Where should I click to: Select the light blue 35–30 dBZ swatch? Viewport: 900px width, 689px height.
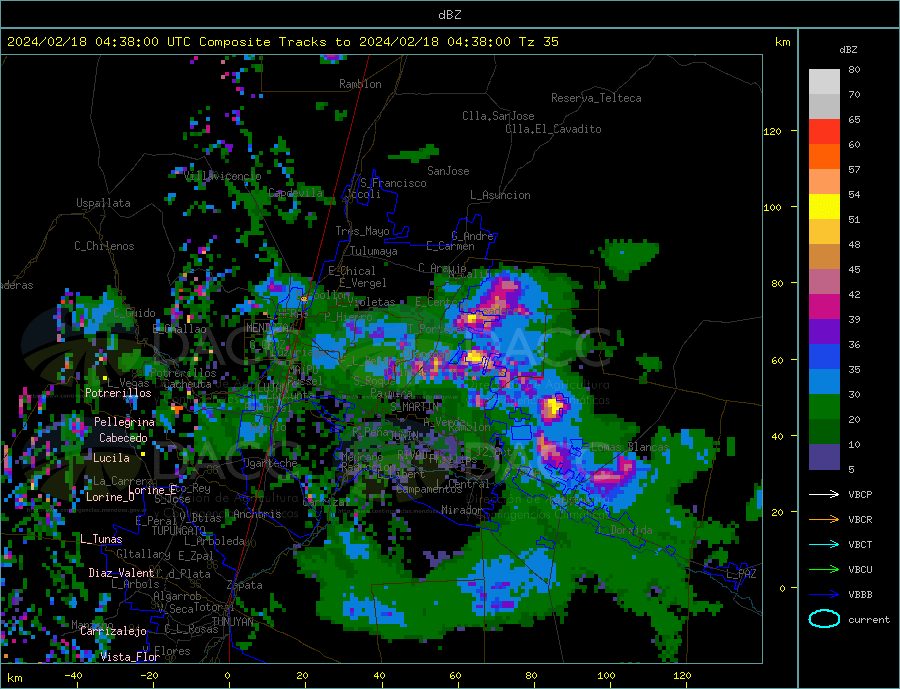(824, 381)
